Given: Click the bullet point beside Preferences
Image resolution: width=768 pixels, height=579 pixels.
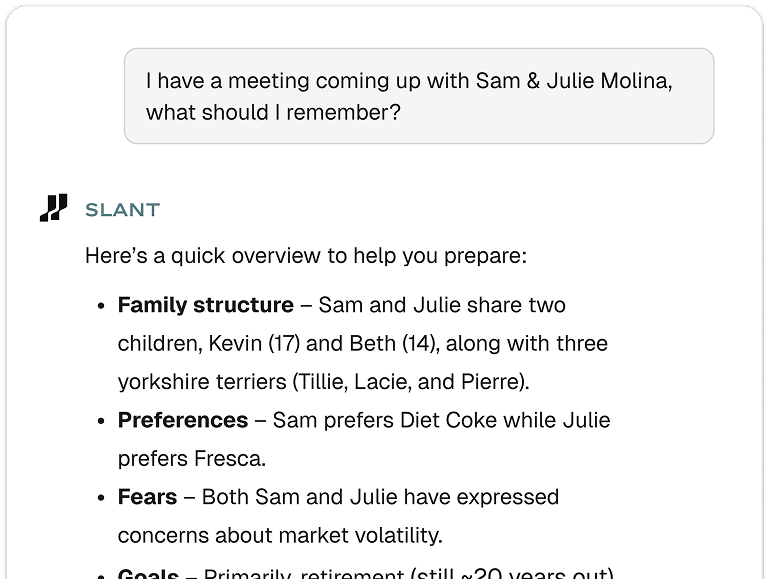Looking at the screenshot, I should (x=101, y=421).
